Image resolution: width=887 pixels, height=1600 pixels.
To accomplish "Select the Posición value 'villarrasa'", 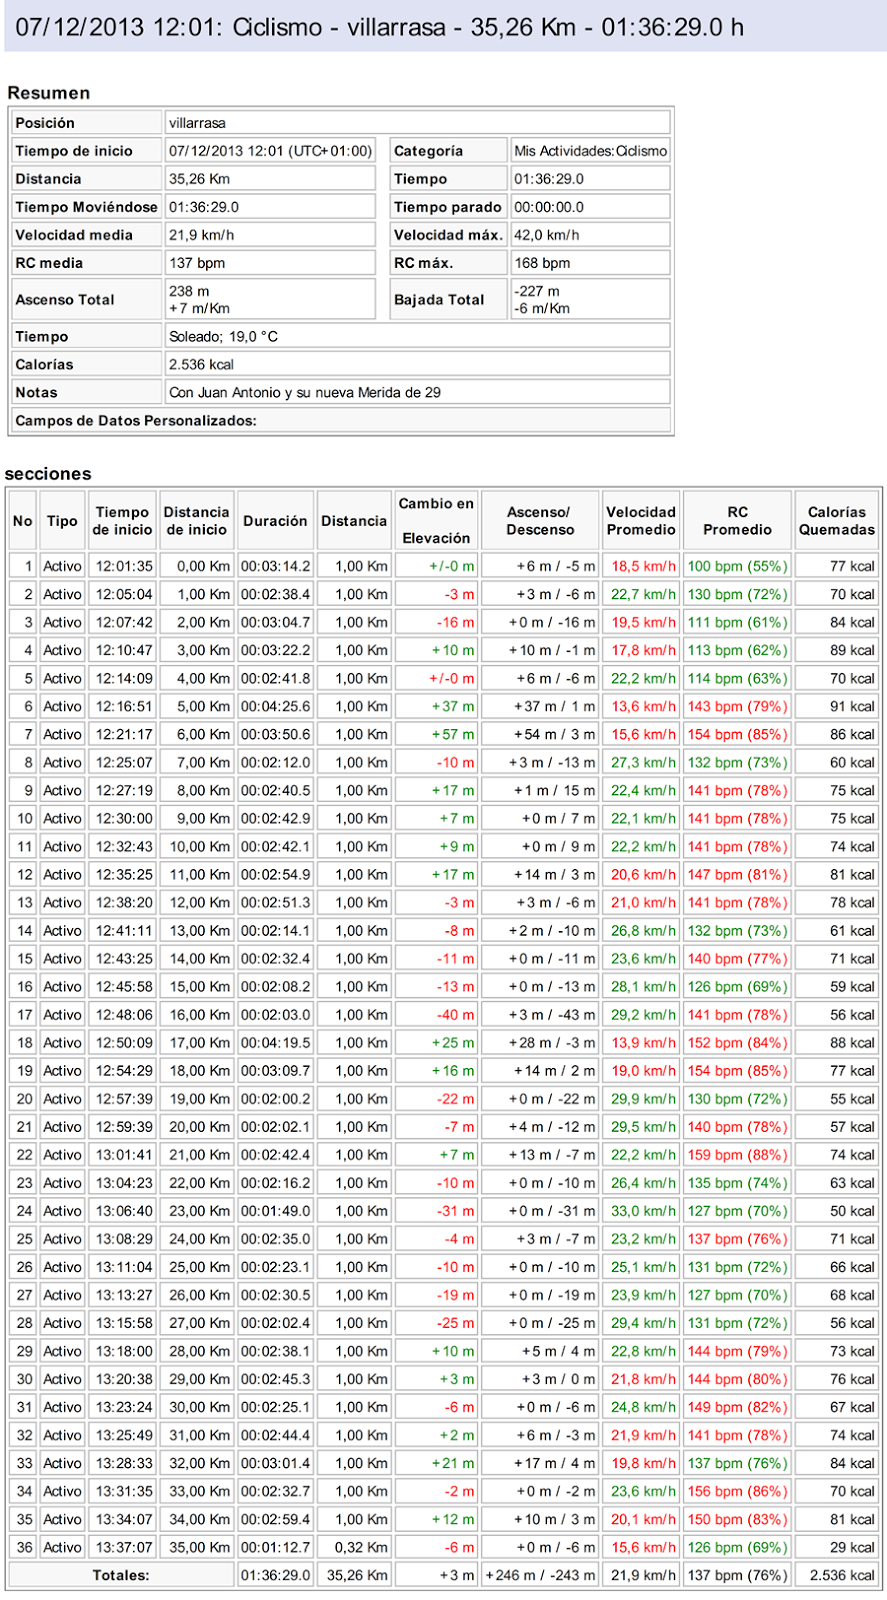I will coord(197,123).
